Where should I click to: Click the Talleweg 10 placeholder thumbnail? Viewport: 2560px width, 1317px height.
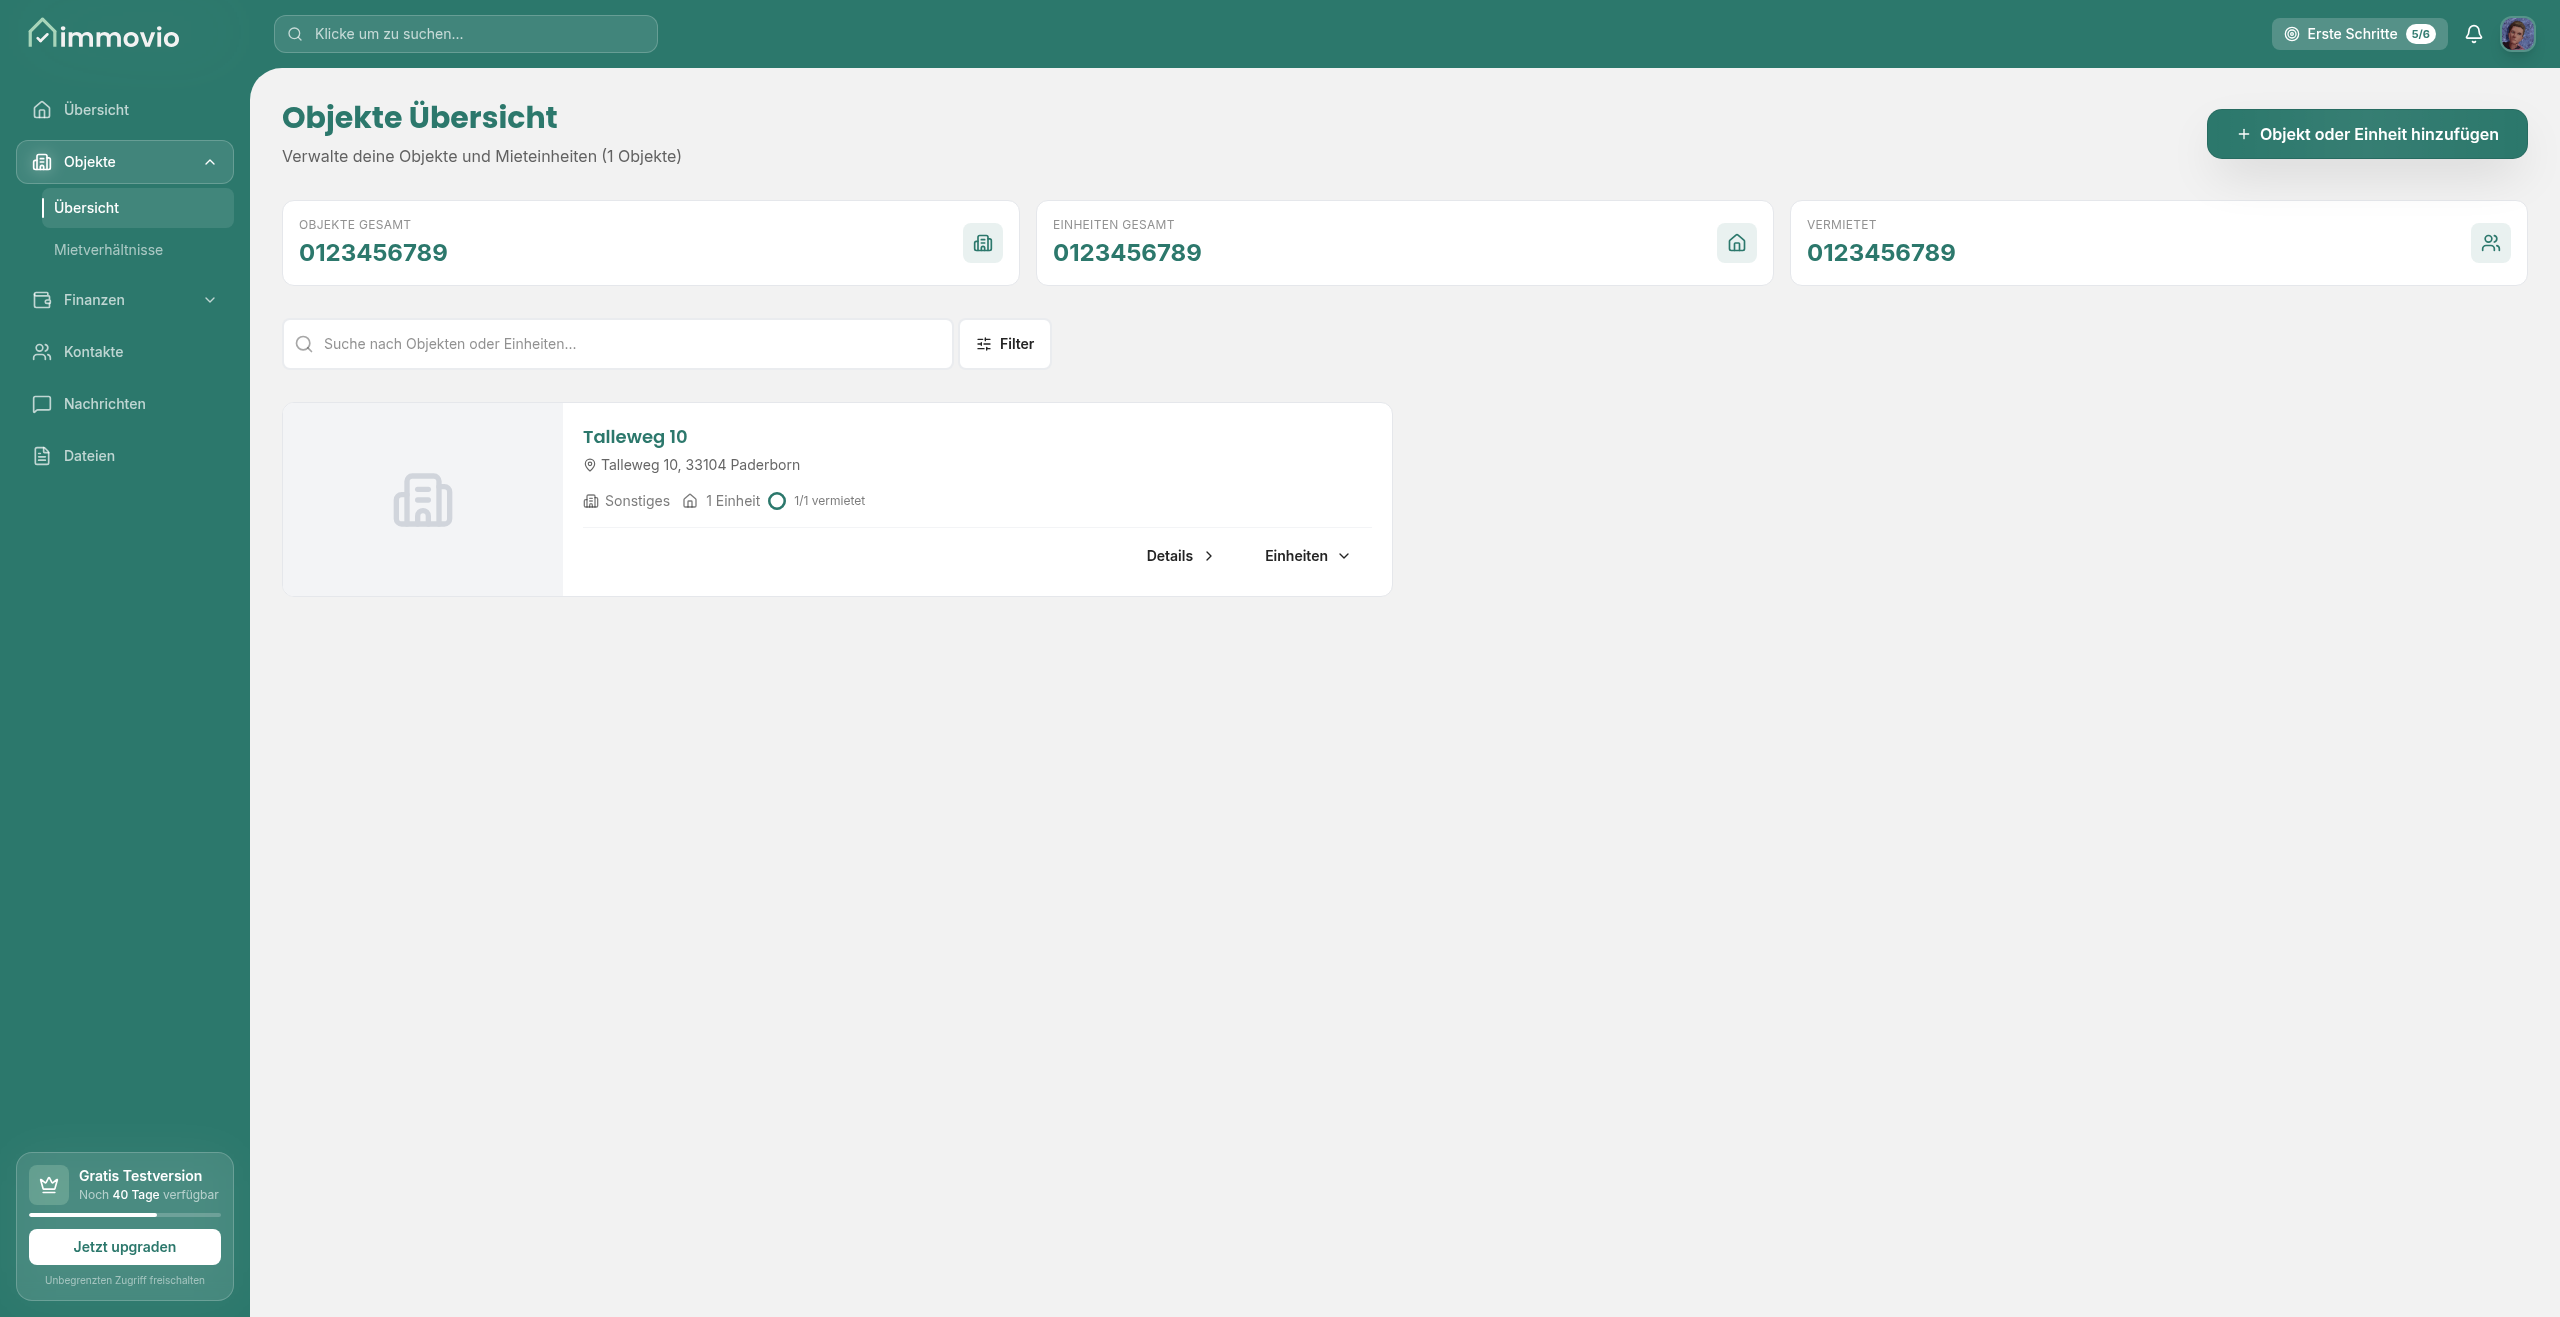(422, 500)
